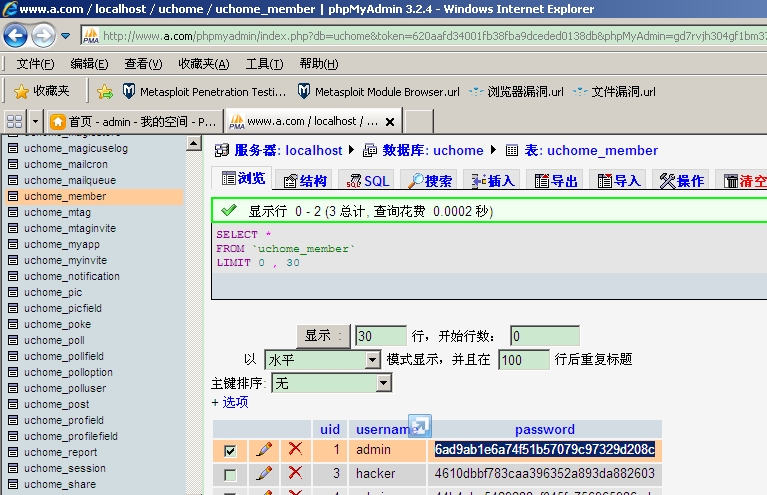
Task: Switch to the SQL tab
Action: pyautogui.click(x=367, y=180)
